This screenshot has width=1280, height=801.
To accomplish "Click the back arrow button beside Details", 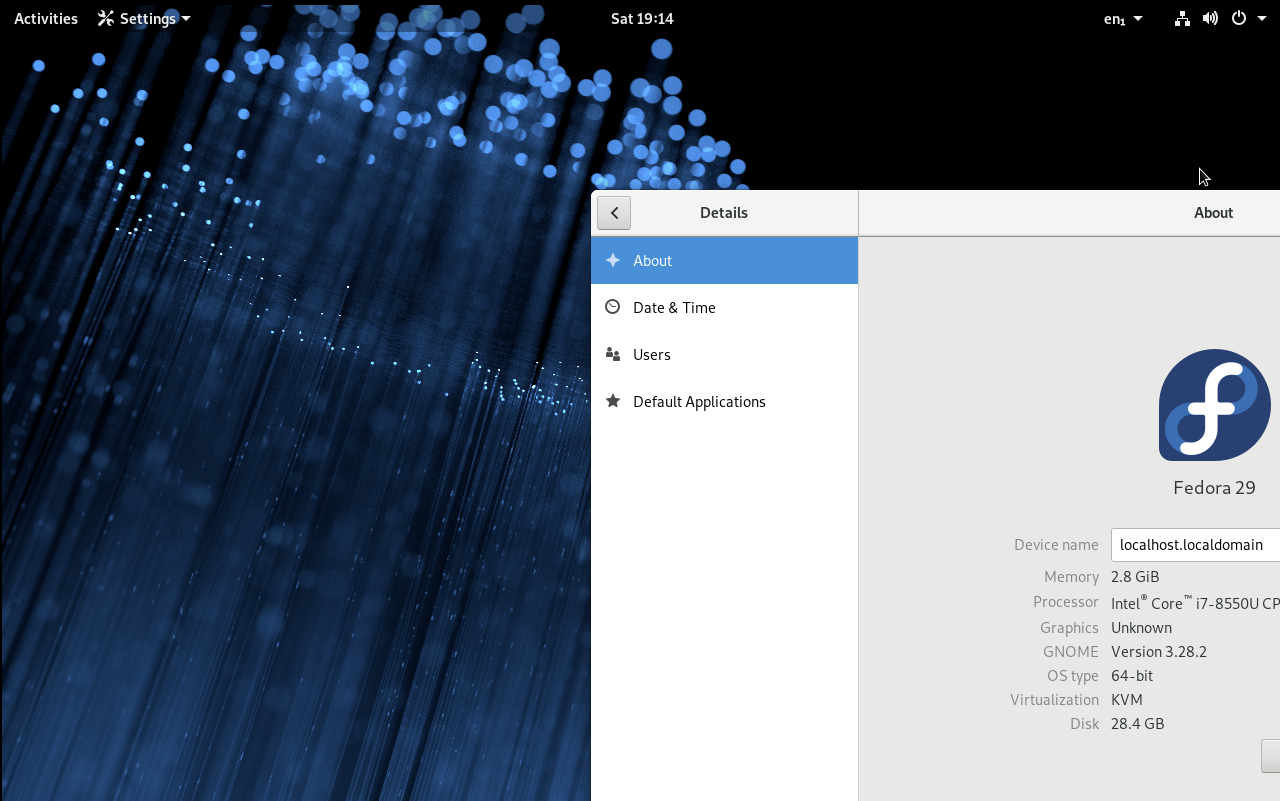I will pos(614,213).
